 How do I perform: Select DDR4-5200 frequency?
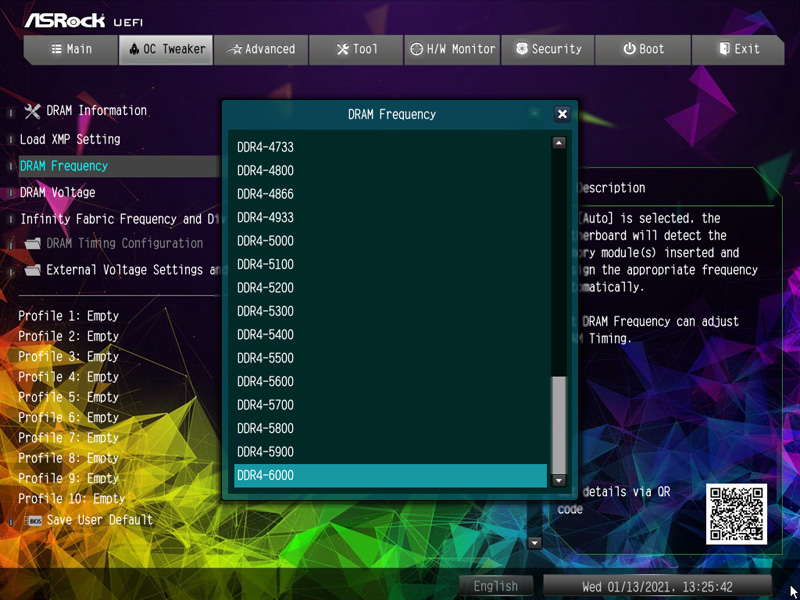(x=390, y=288)
